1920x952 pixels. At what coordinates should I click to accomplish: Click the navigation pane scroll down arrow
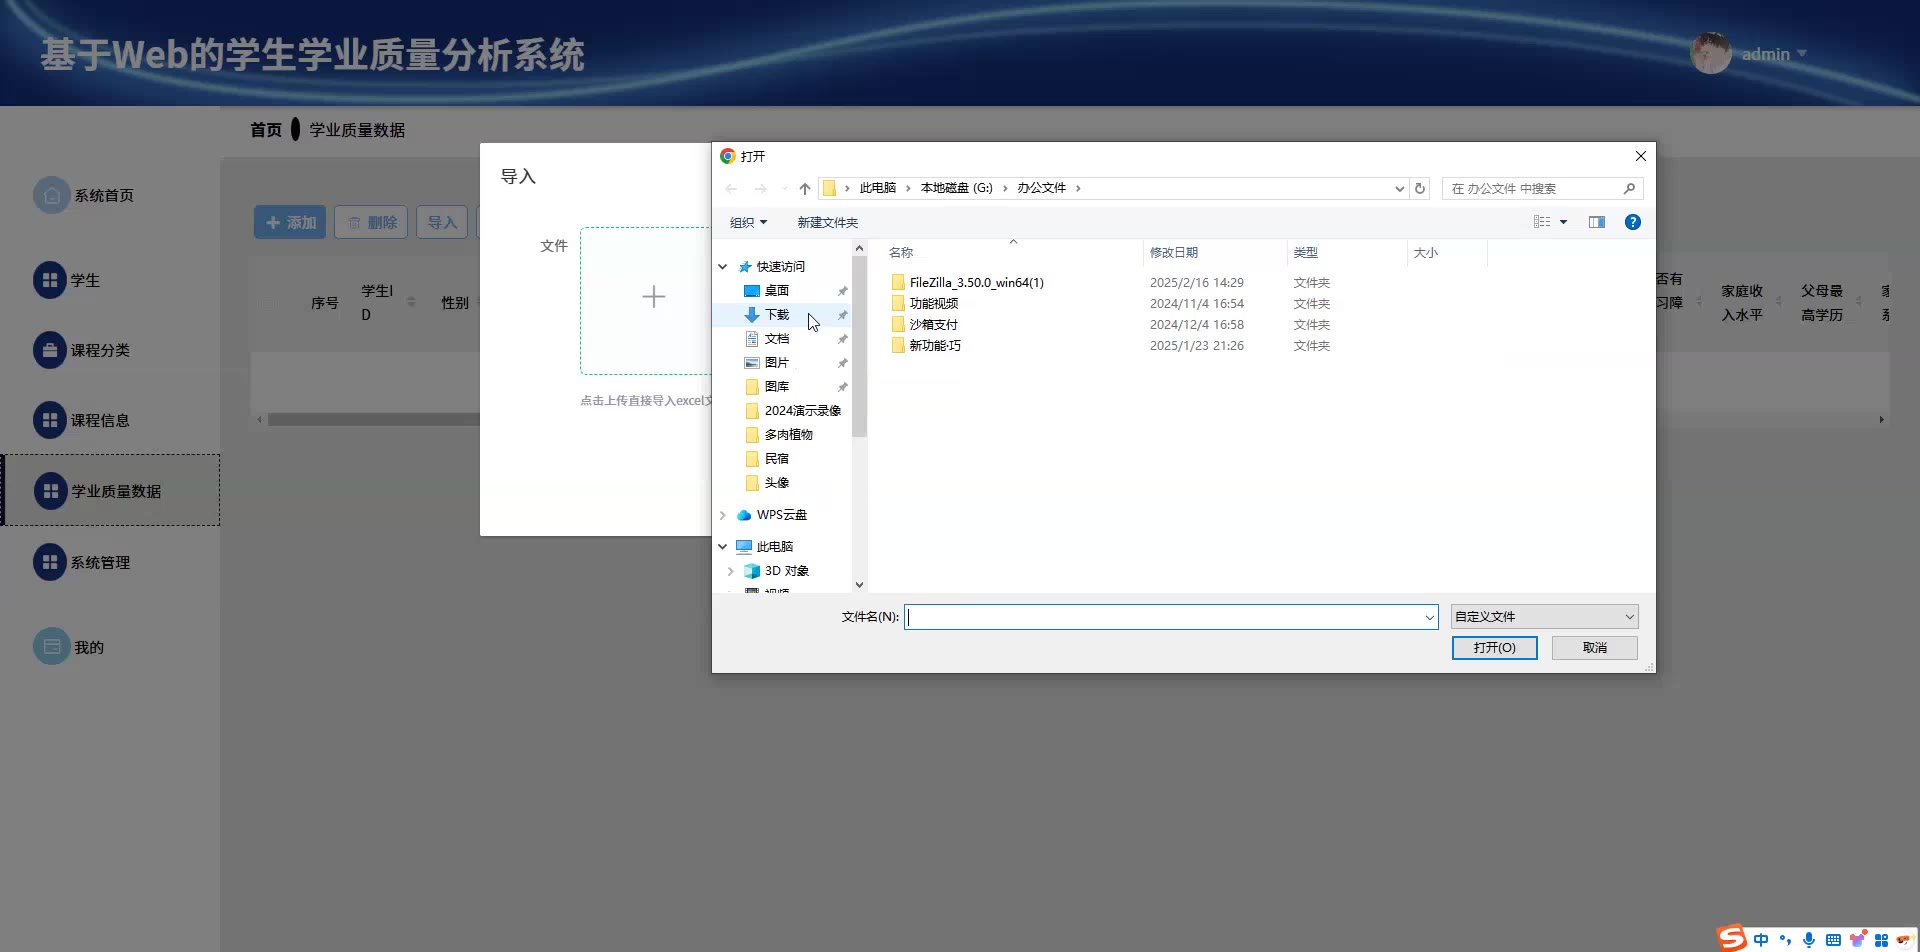click(x=859, y=585)
